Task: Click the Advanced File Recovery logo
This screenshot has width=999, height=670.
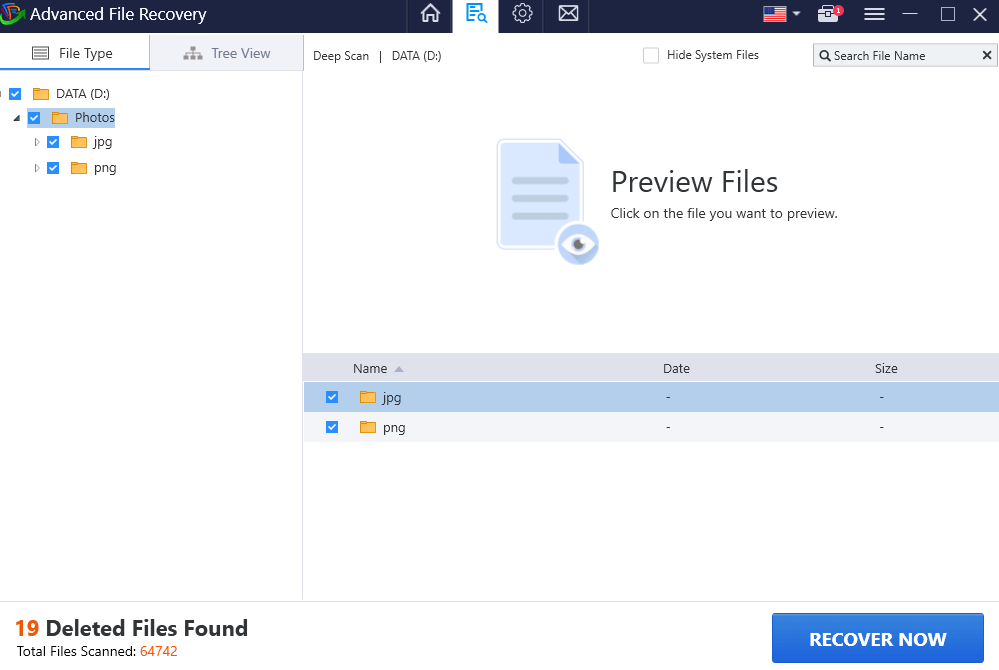Action: [11, 13]
